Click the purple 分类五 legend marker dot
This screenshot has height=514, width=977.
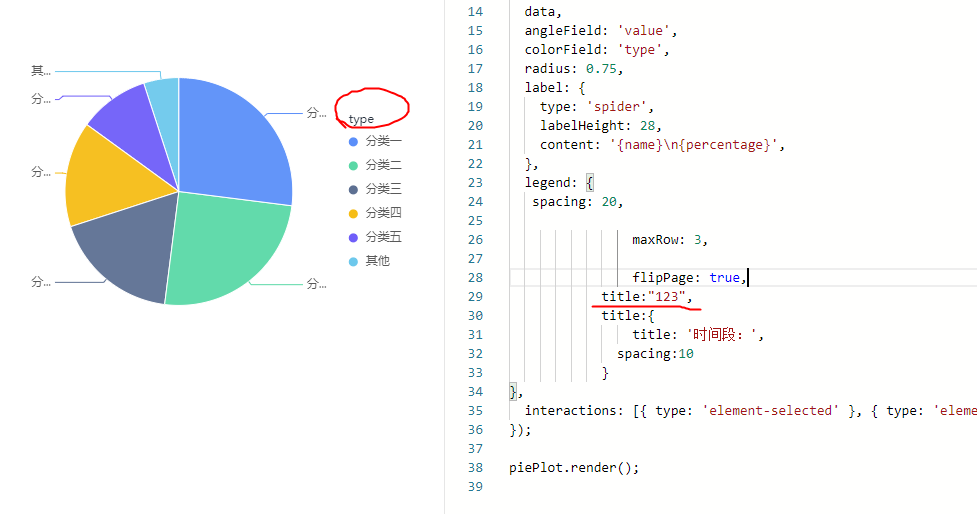[353, 237]
